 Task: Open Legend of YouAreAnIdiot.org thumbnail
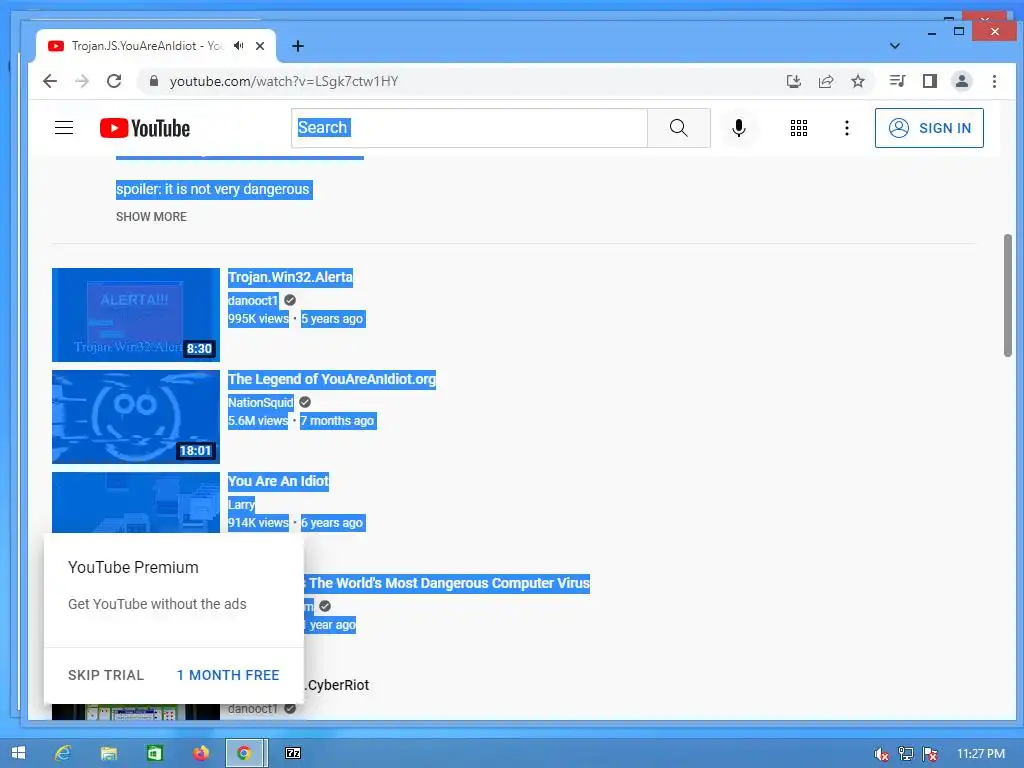136,417
